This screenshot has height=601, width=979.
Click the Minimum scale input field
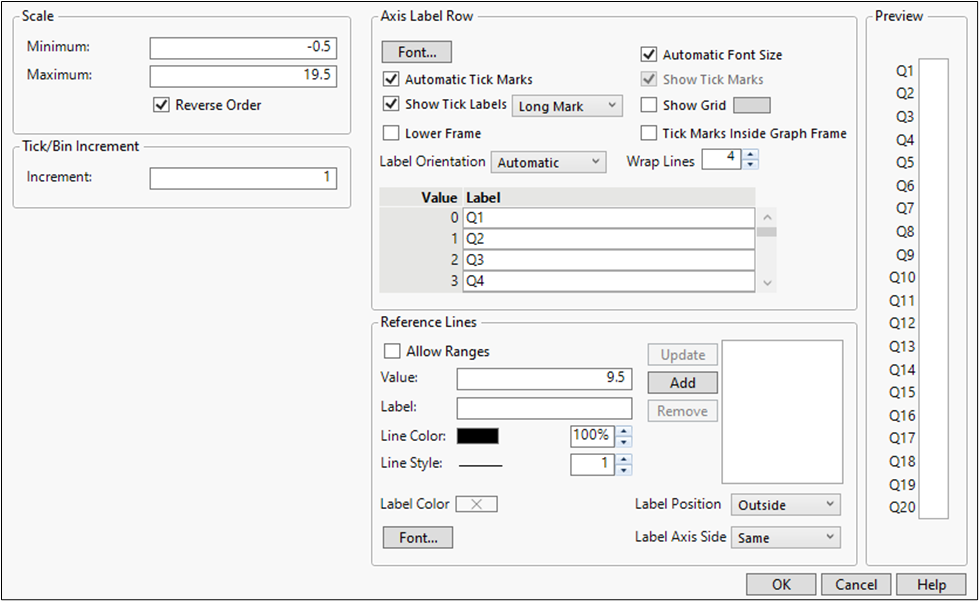coord(243,48)
